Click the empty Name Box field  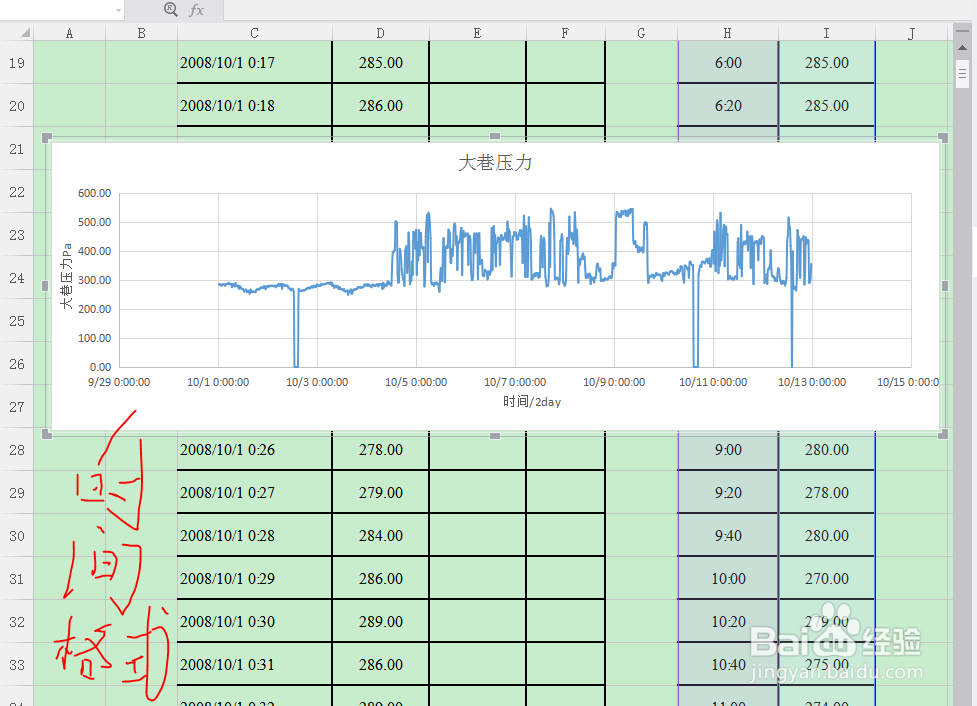click(60, 10)
